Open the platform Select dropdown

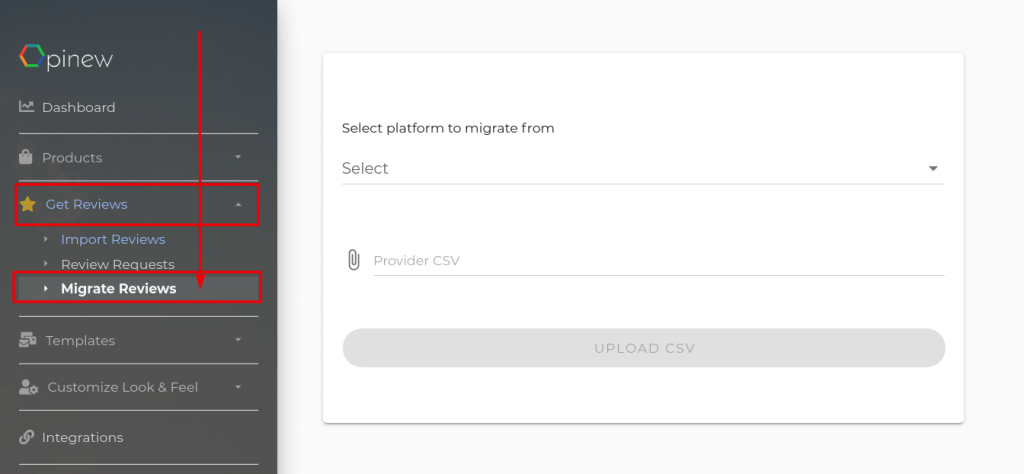[x=643, y=168]
